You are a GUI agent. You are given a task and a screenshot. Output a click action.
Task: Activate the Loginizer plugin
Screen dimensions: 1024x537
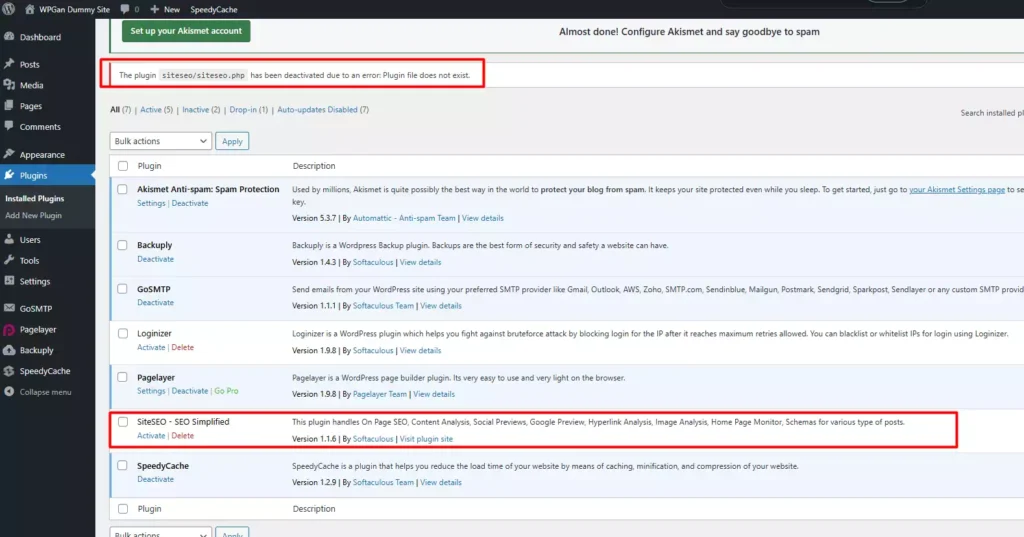click(x=151, y=348)
